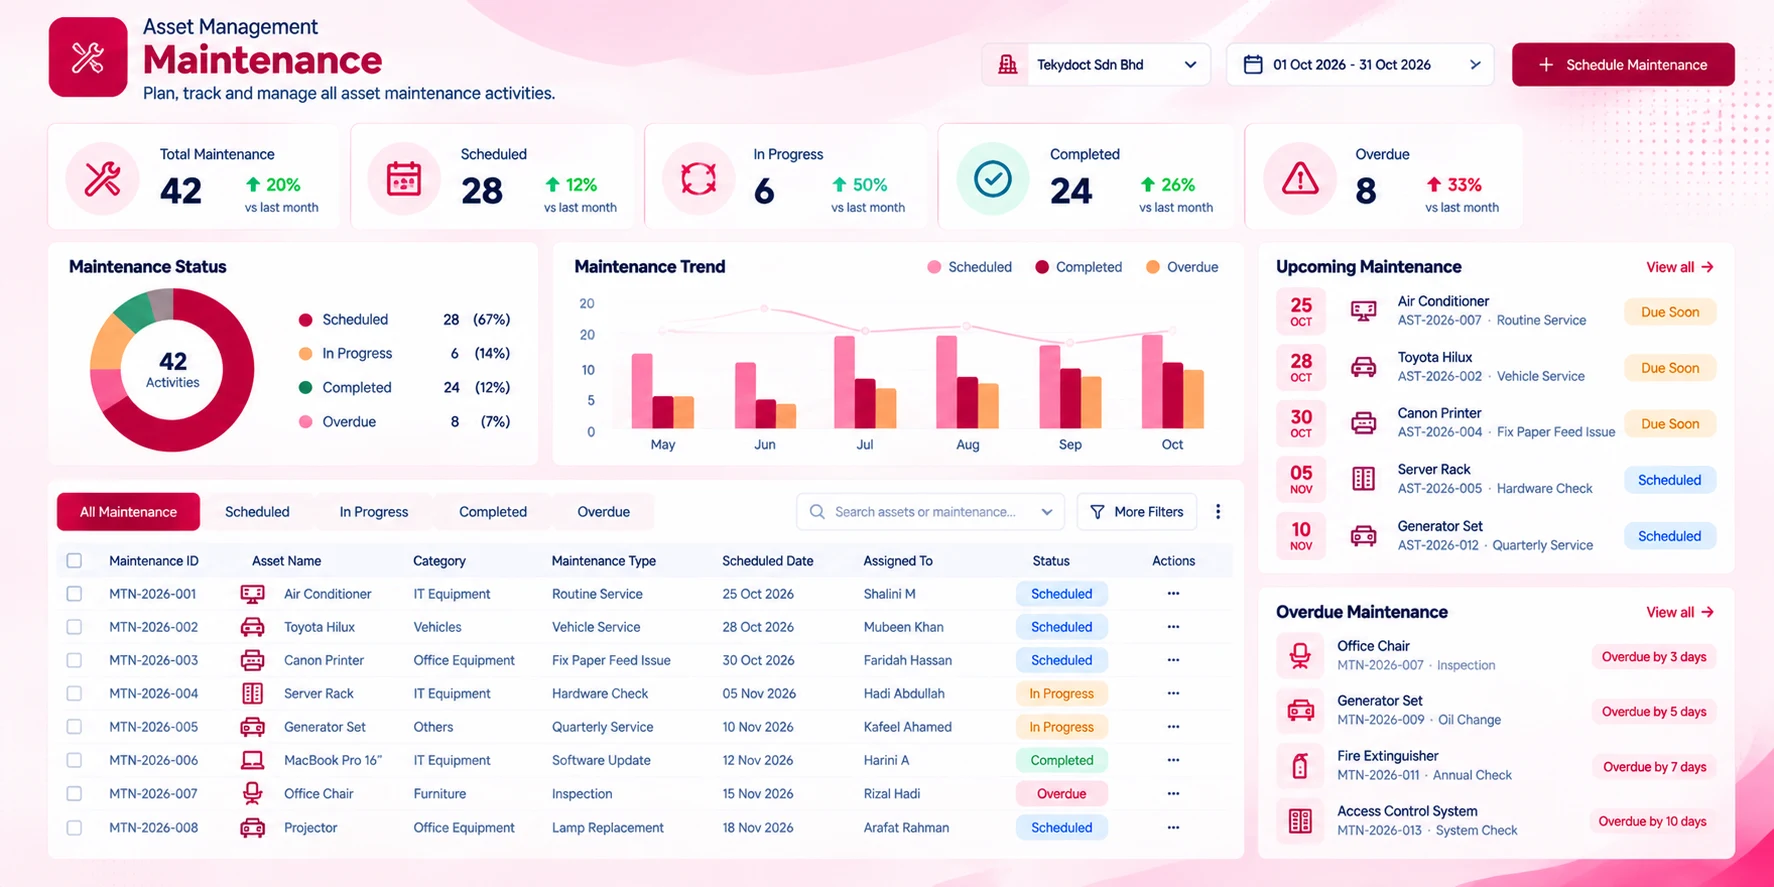The image size is (1774, 887).
Task: Open the Tekydoct Sdn Bhd company dropdown
Action: point(1096,65)
